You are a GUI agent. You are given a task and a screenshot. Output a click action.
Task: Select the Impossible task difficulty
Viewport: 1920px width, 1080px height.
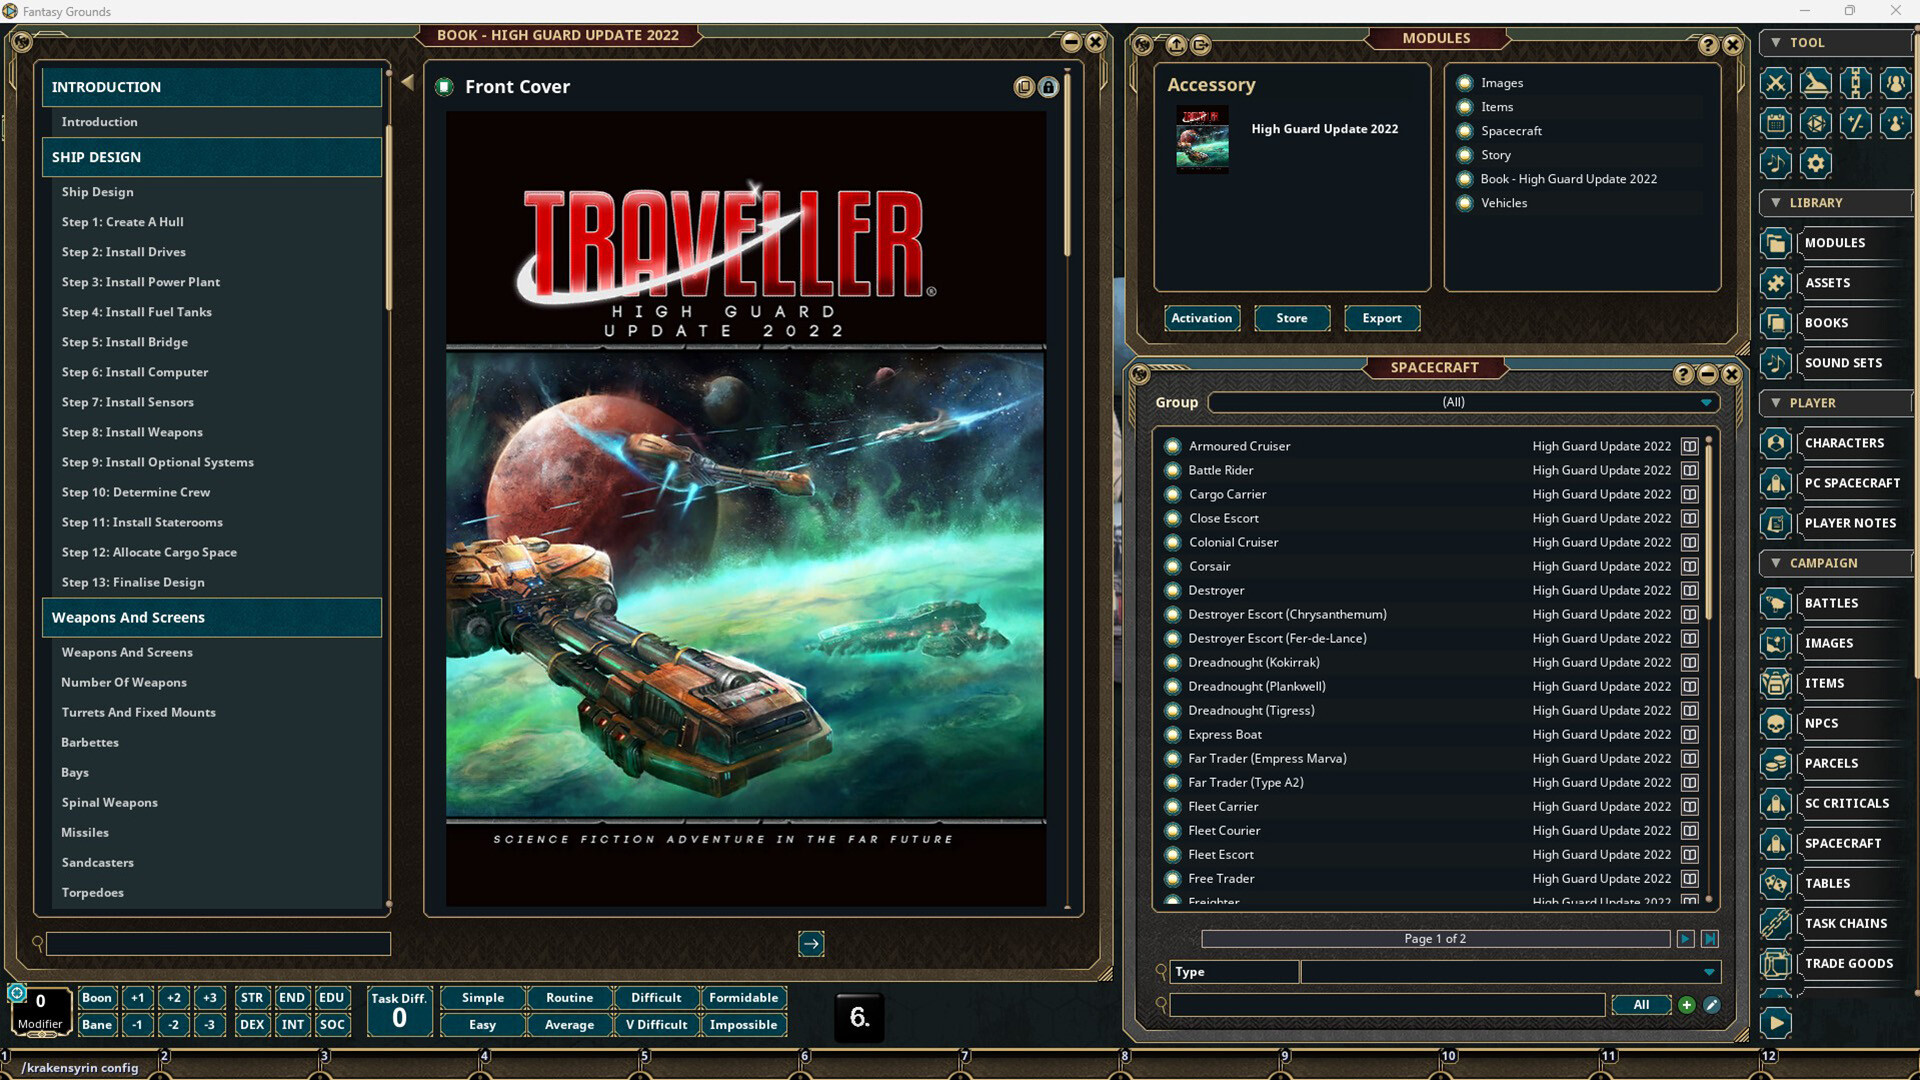(x=744, y=1025)
